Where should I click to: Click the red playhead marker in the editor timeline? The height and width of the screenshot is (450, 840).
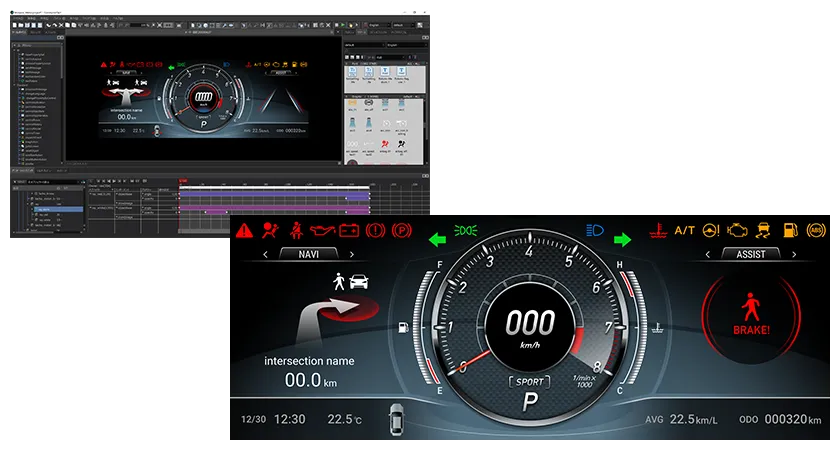(x=181, y=181)
